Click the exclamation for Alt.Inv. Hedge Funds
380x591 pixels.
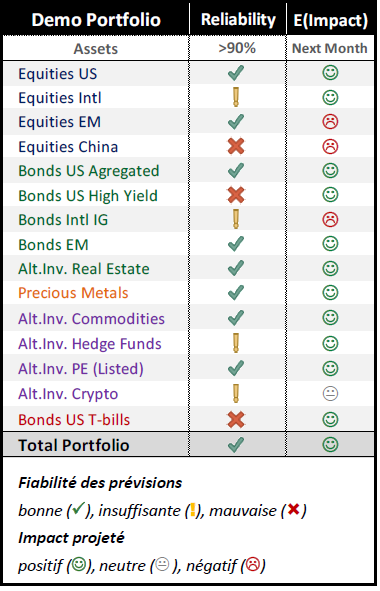pos(236,343)
